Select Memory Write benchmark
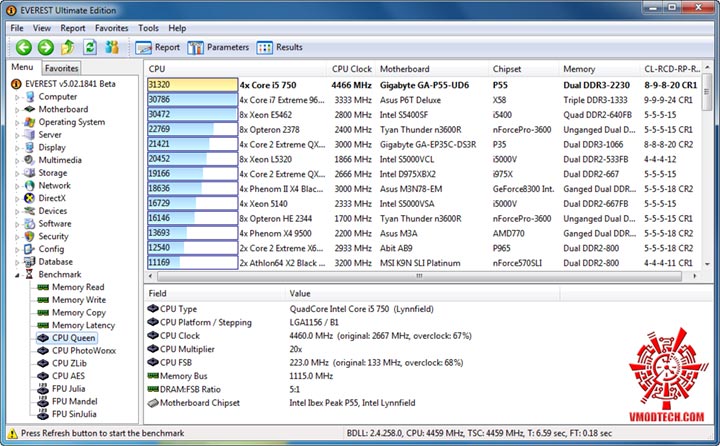Screen dimensions: 720x446 (79, 300)
